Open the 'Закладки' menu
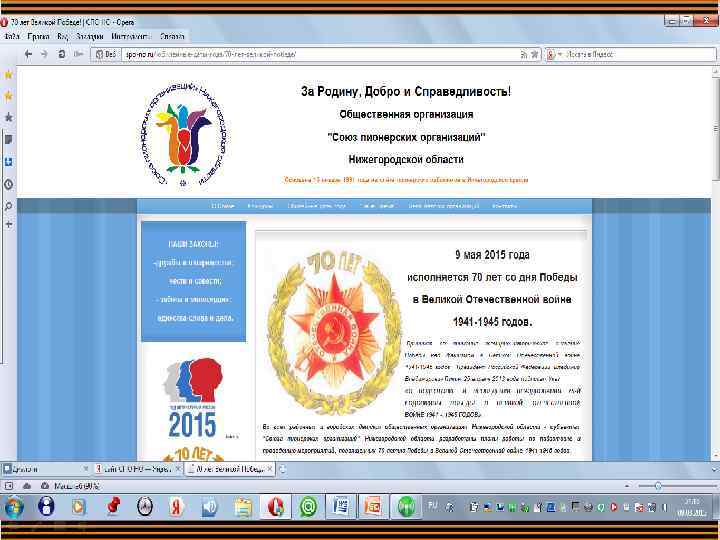 (x=90, y=36)
